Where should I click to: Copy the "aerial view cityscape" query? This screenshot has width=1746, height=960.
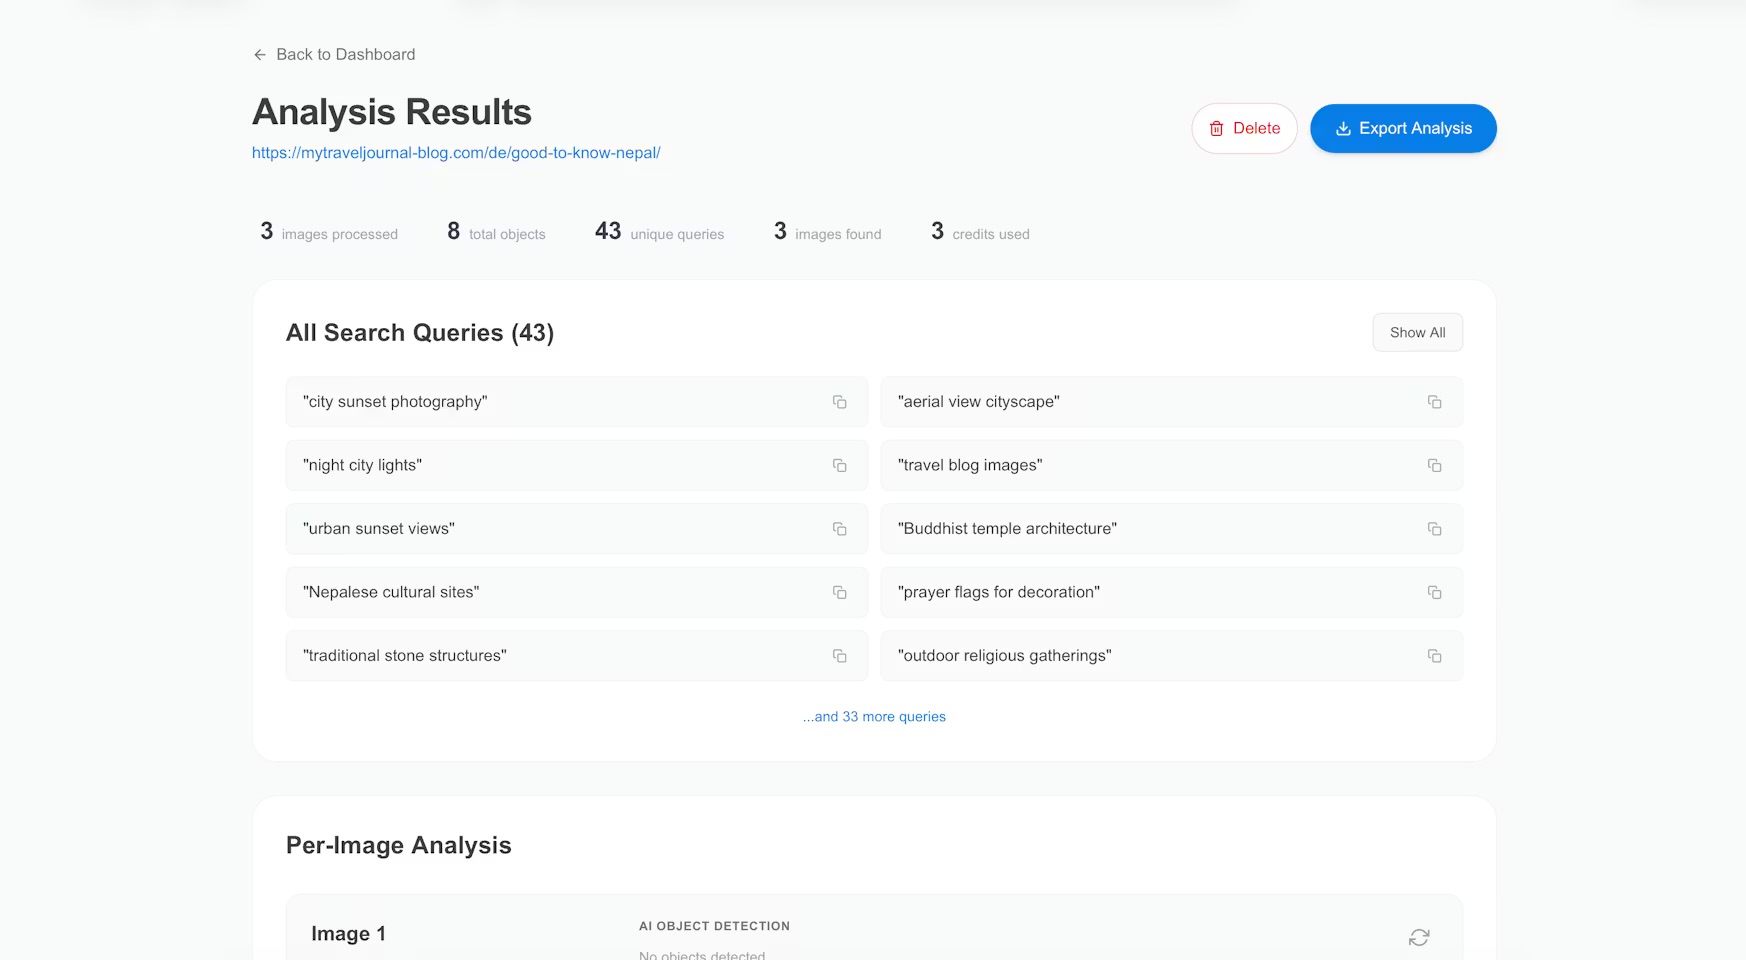(1434, 402)
